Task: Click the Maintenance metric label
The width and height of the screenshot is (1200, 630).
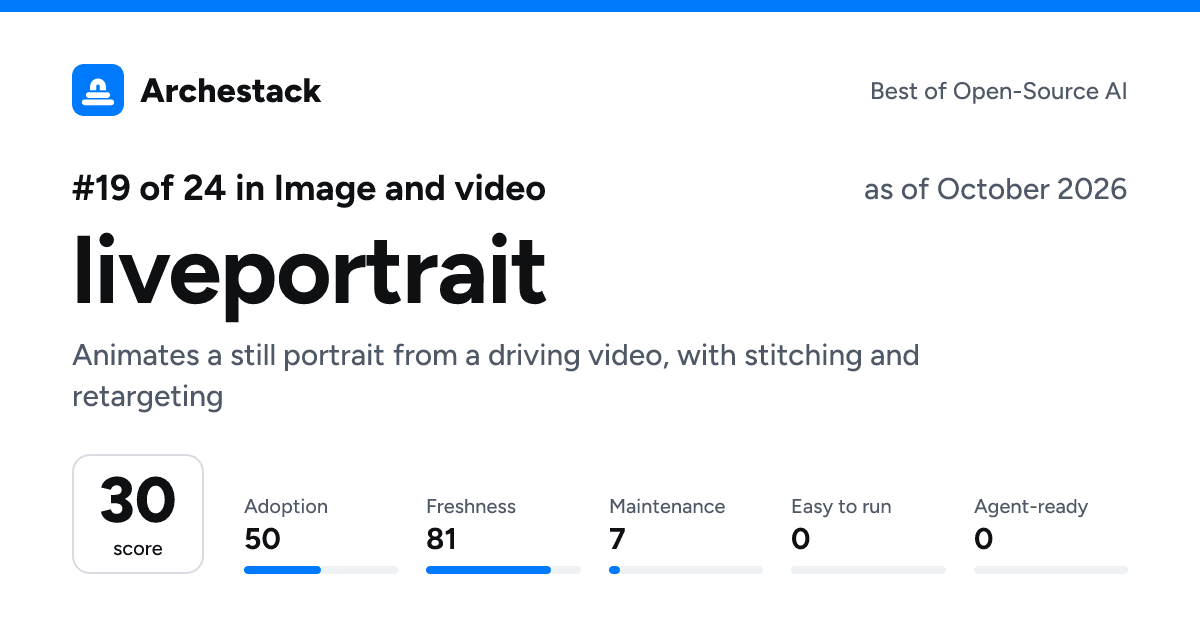Action: tap(667, 507)
